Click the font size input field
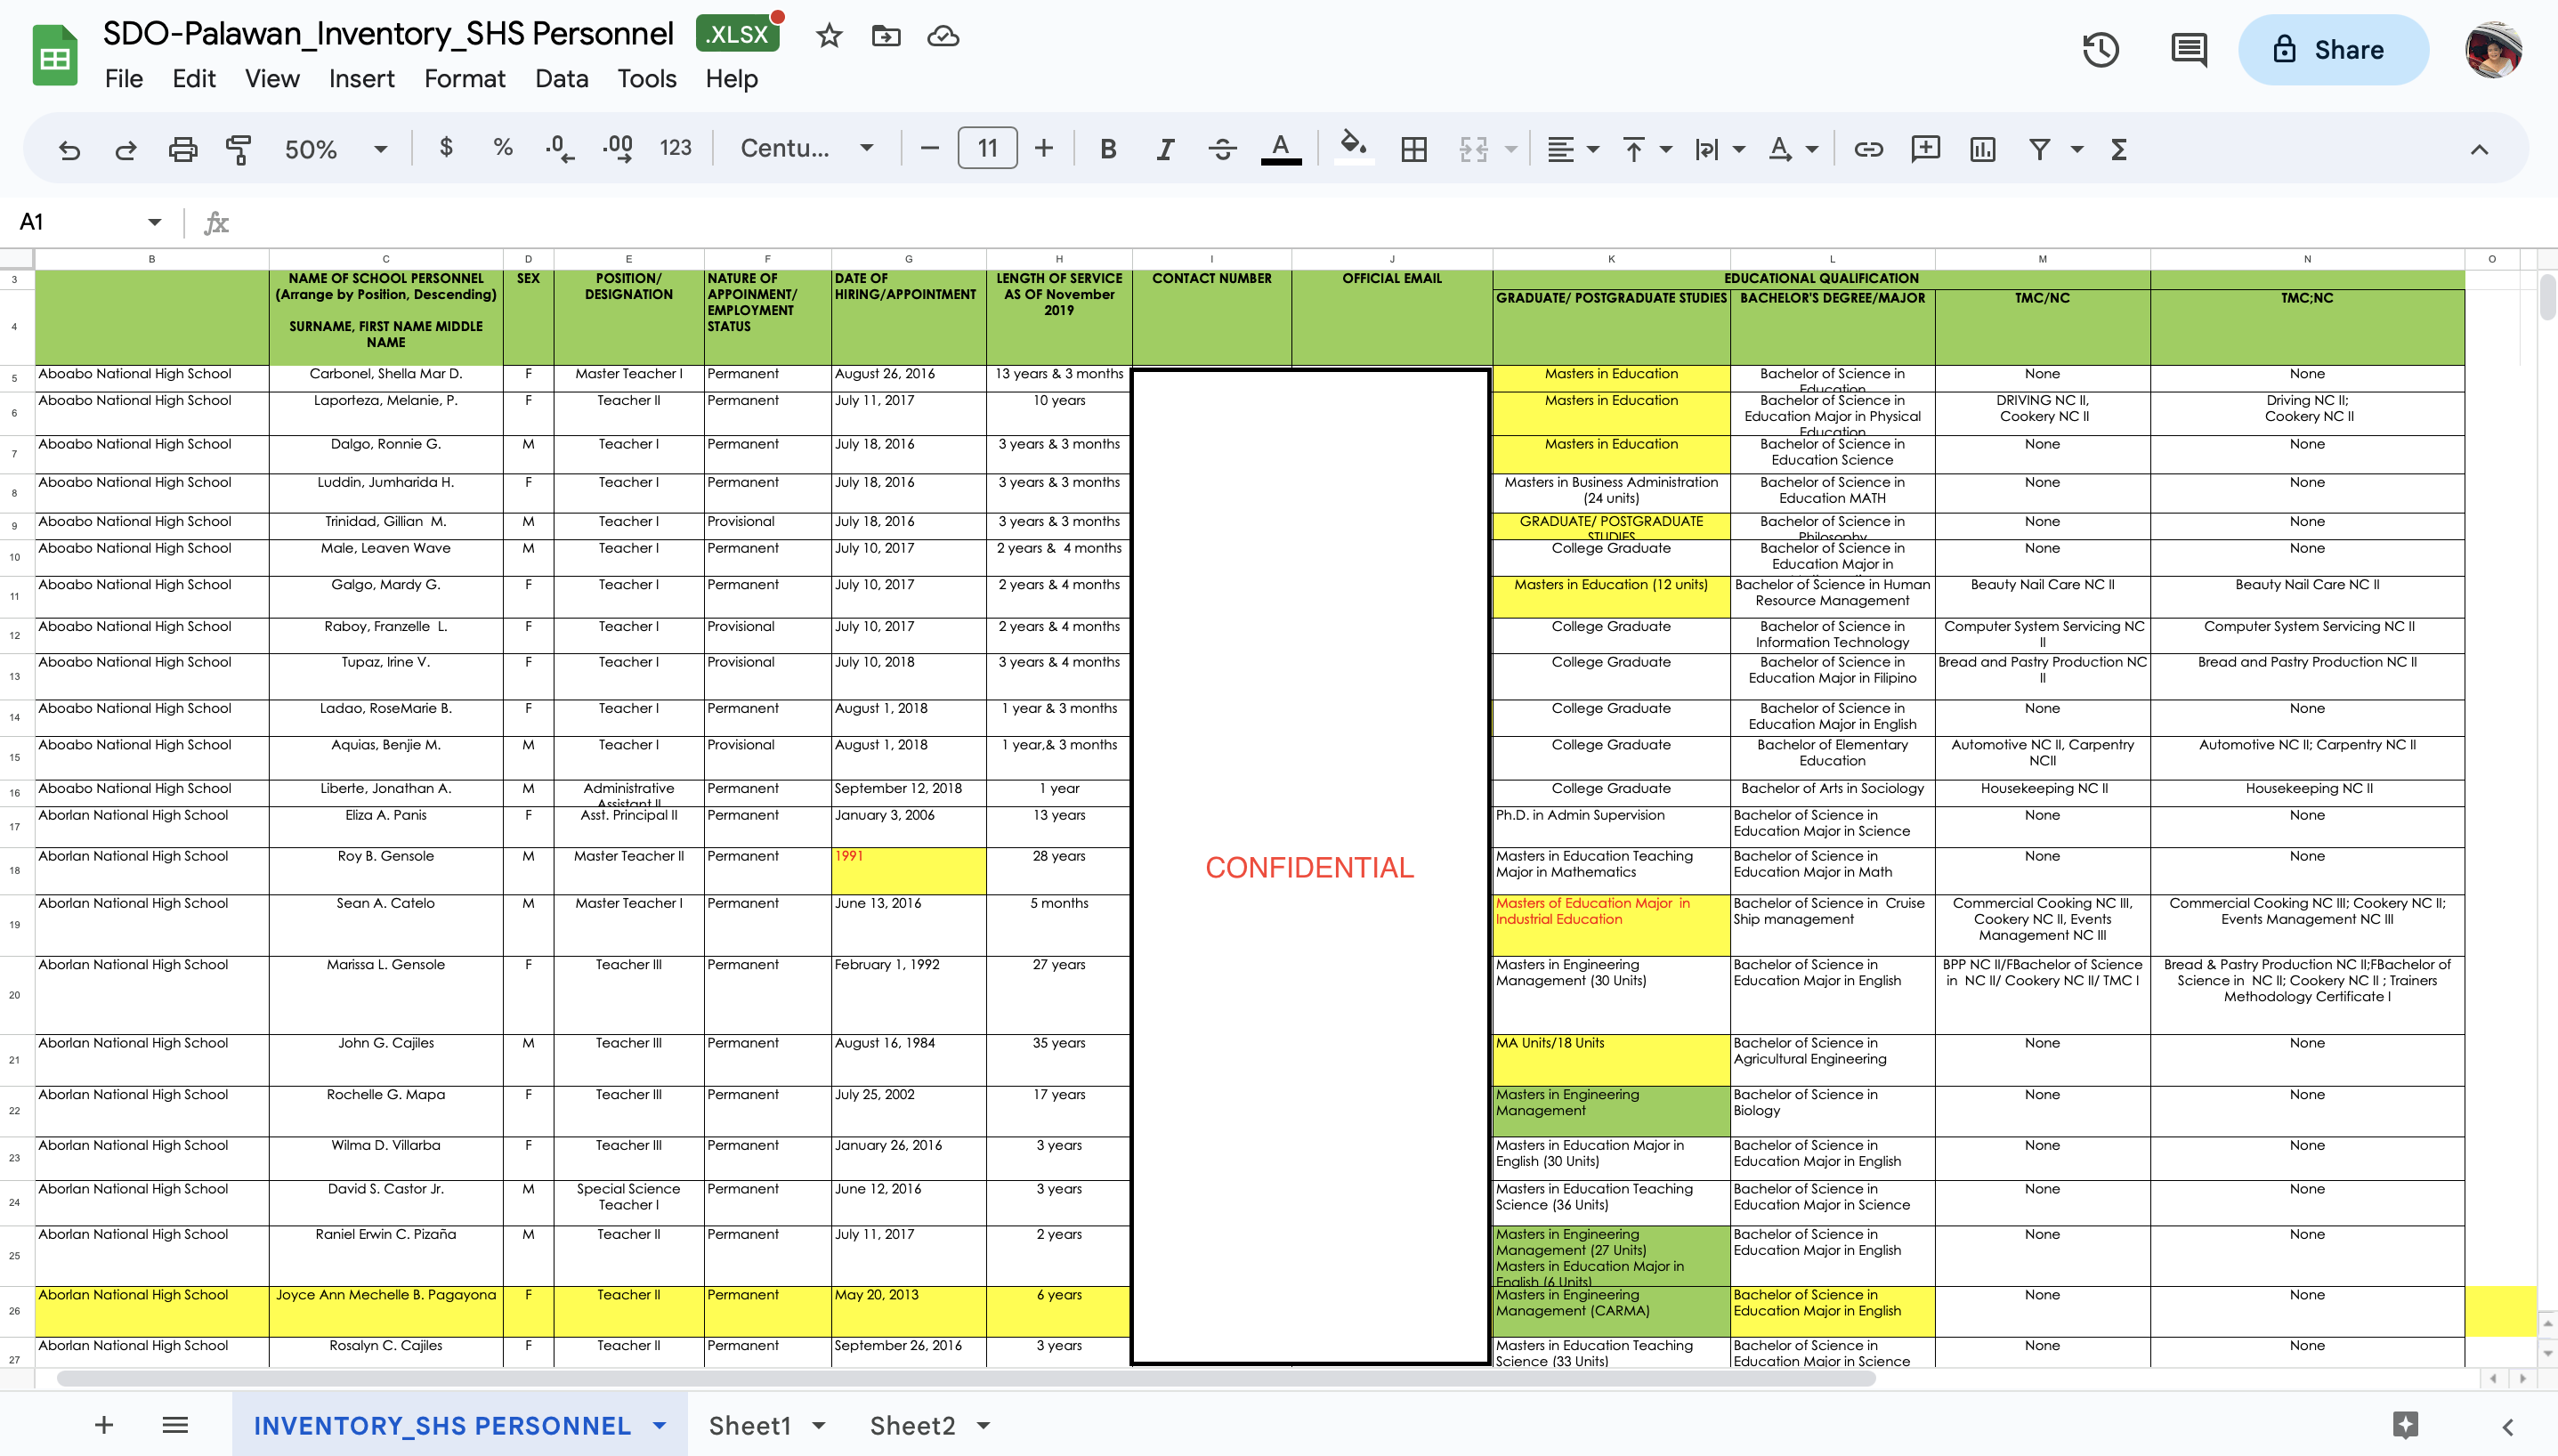Screen dimensions: 2558x1456 point(987,149)
